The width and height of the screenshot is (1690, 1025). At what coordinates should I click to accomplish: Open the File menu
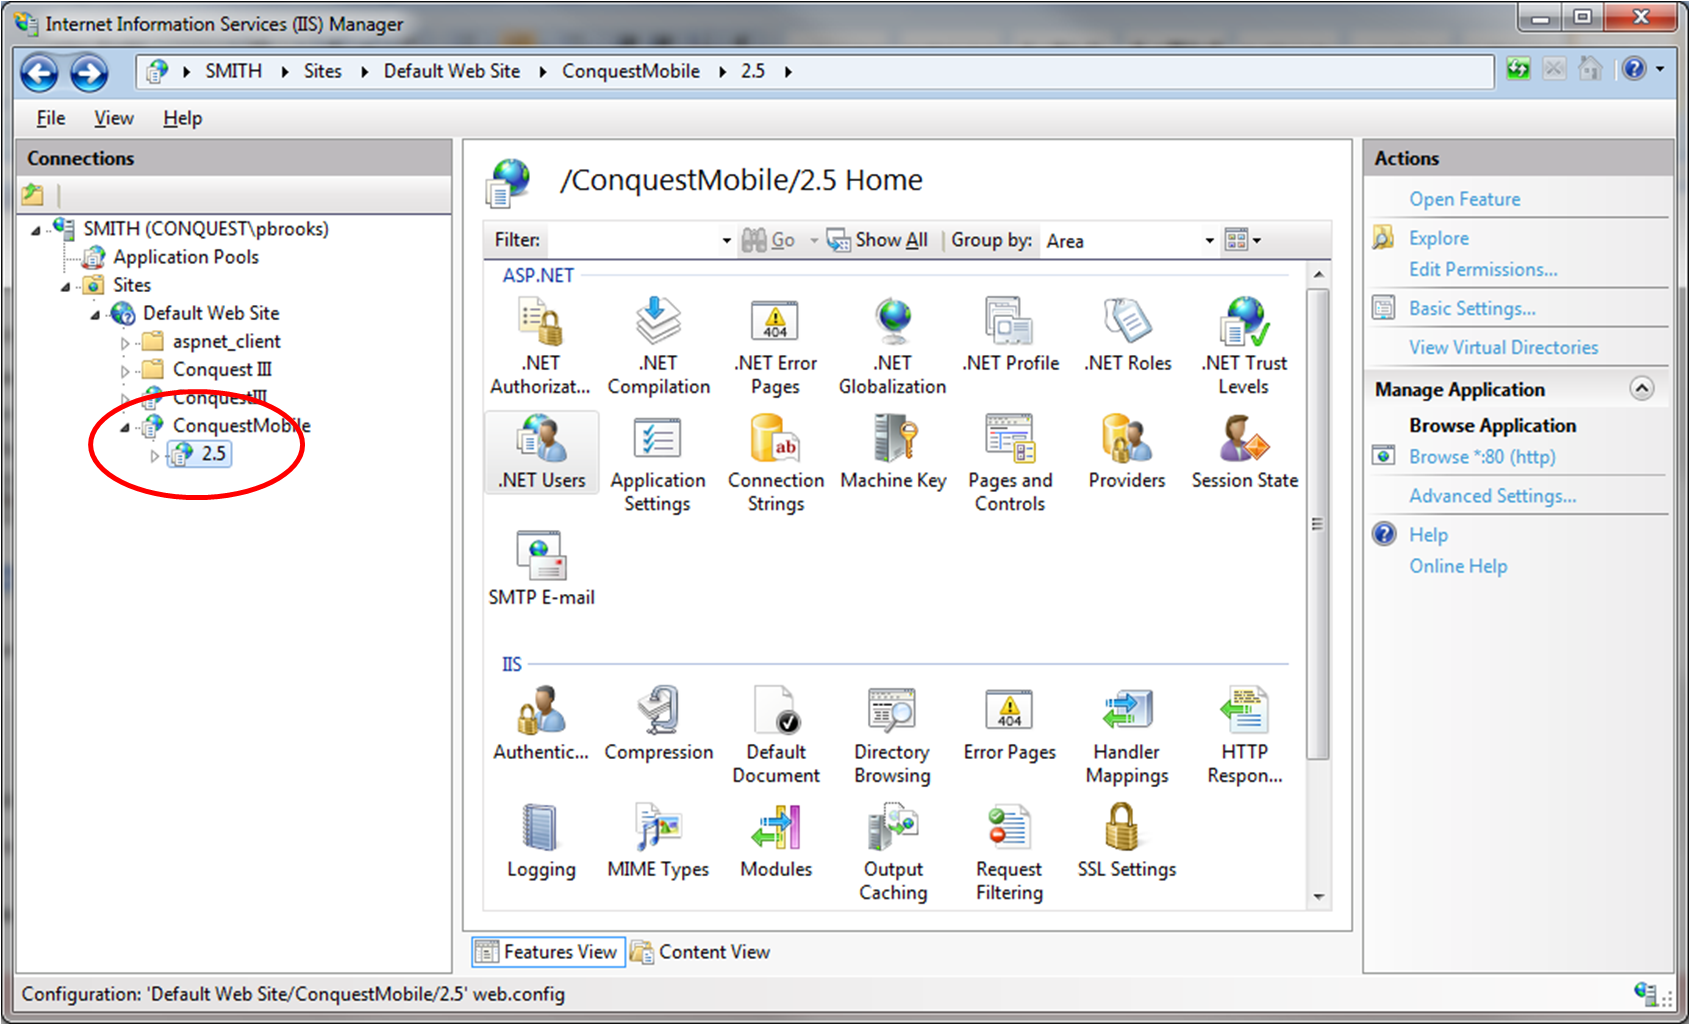(51, 118)
